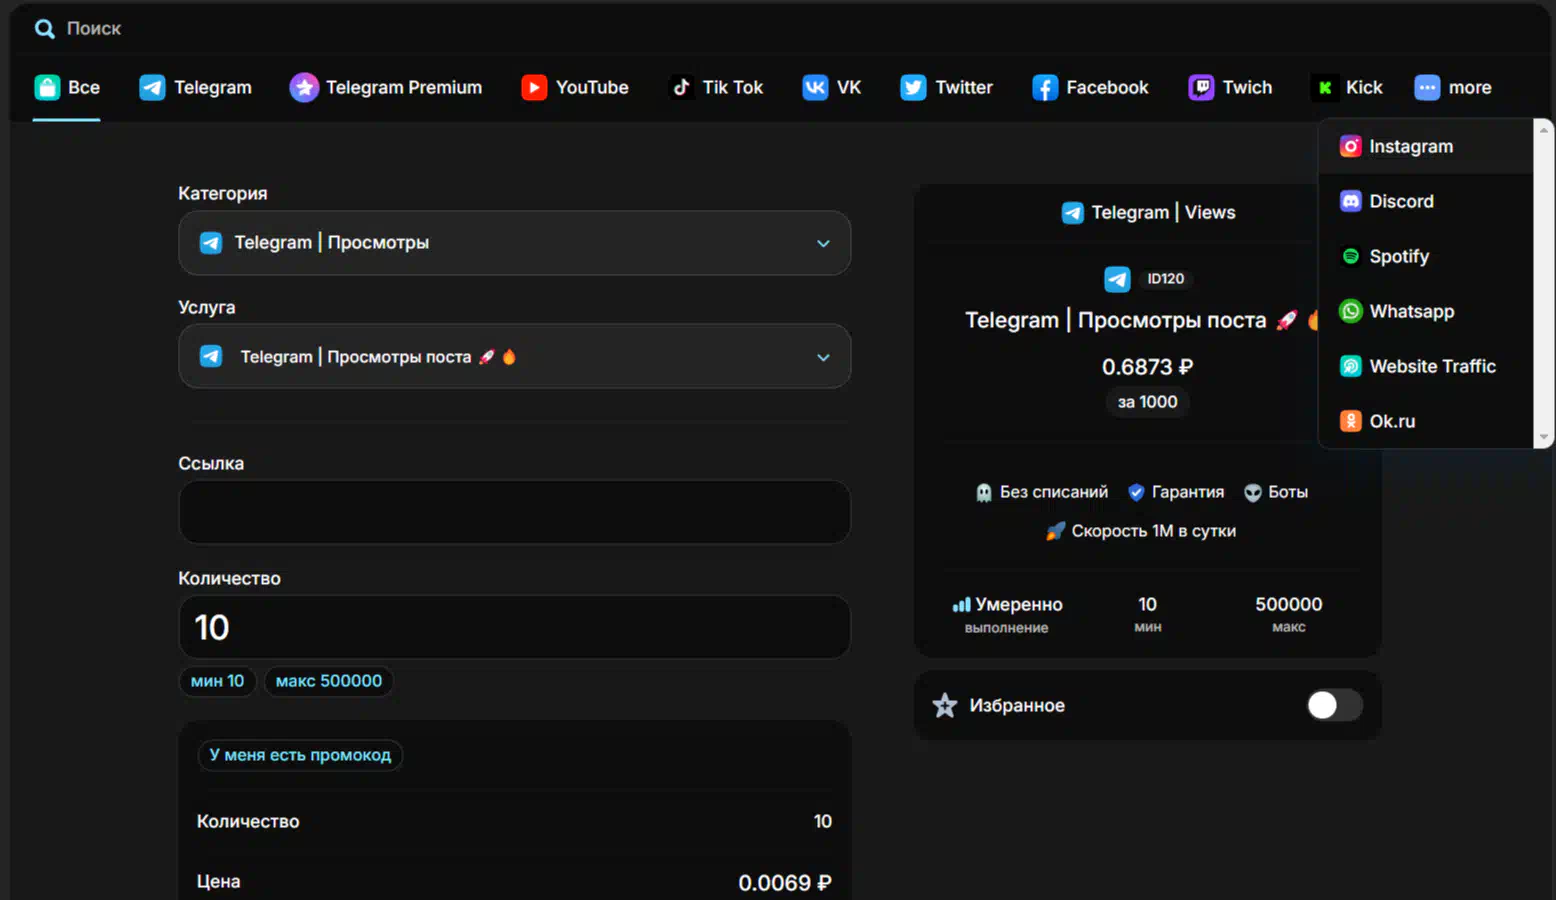Click the макс 500000 quantity chip

[328, 681]
